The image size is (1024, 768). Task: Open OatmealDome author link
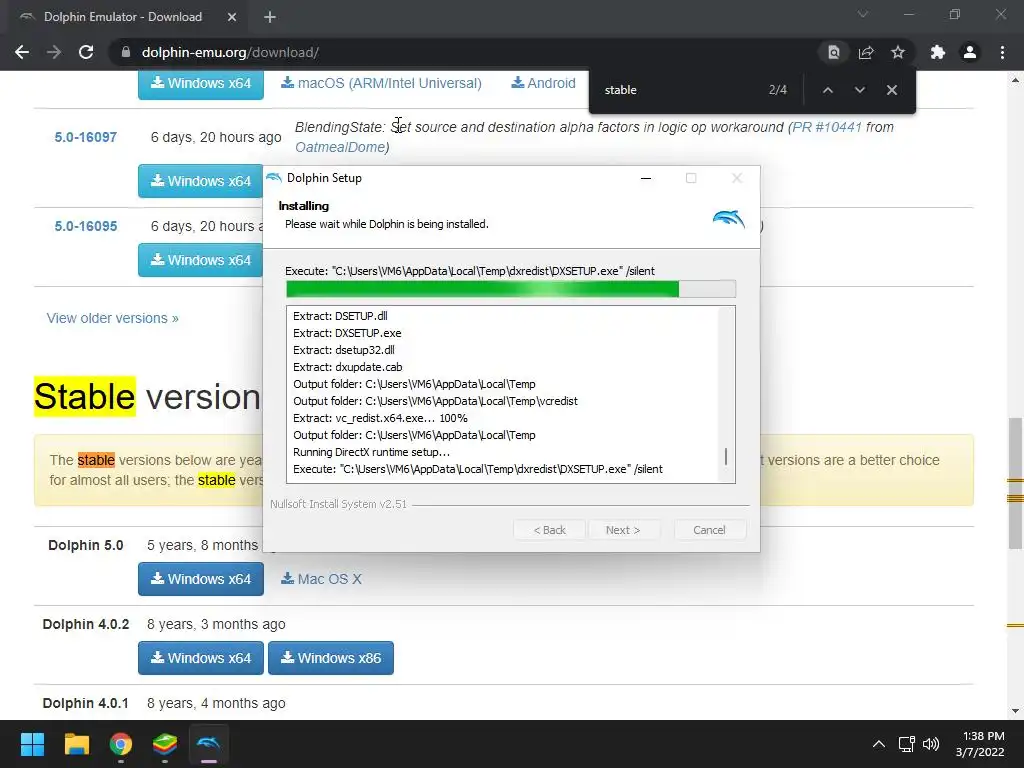[340, 148]
